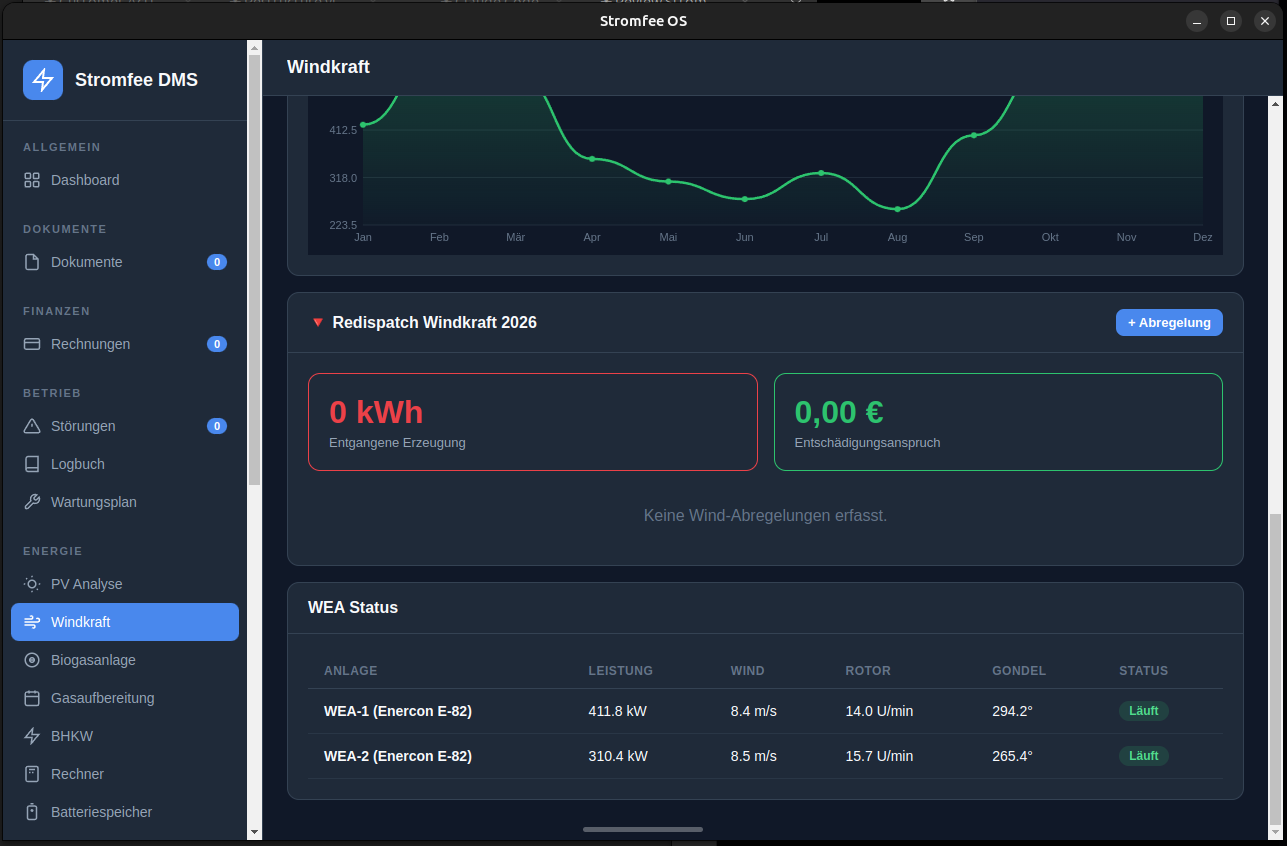Screen dimensions: 1287x846
Task: Collapse the Redispatch Windkraft 2026 triangle
Action: (318, 323)
